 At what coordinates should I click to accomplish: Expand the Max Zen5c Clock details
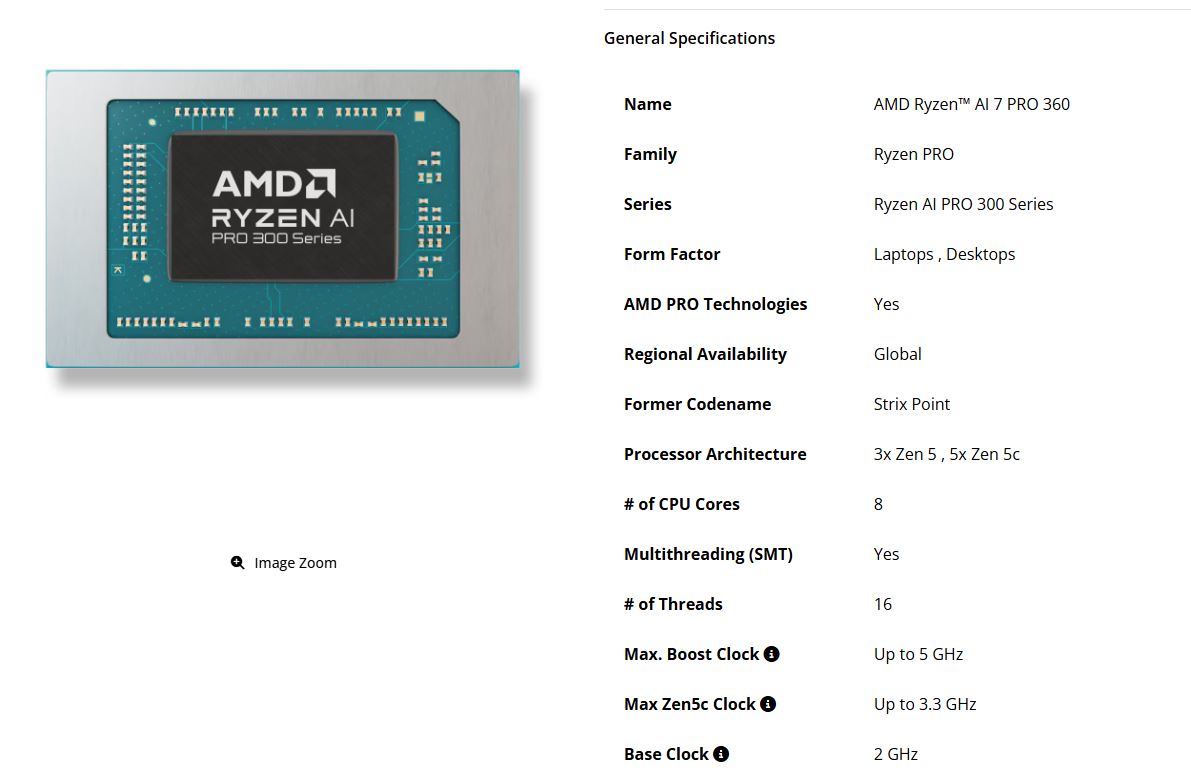768,703
